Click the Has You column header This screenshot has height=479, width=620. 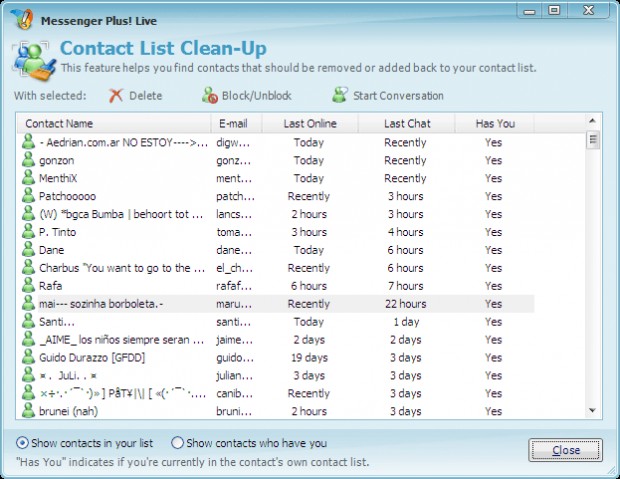point(494,123)
